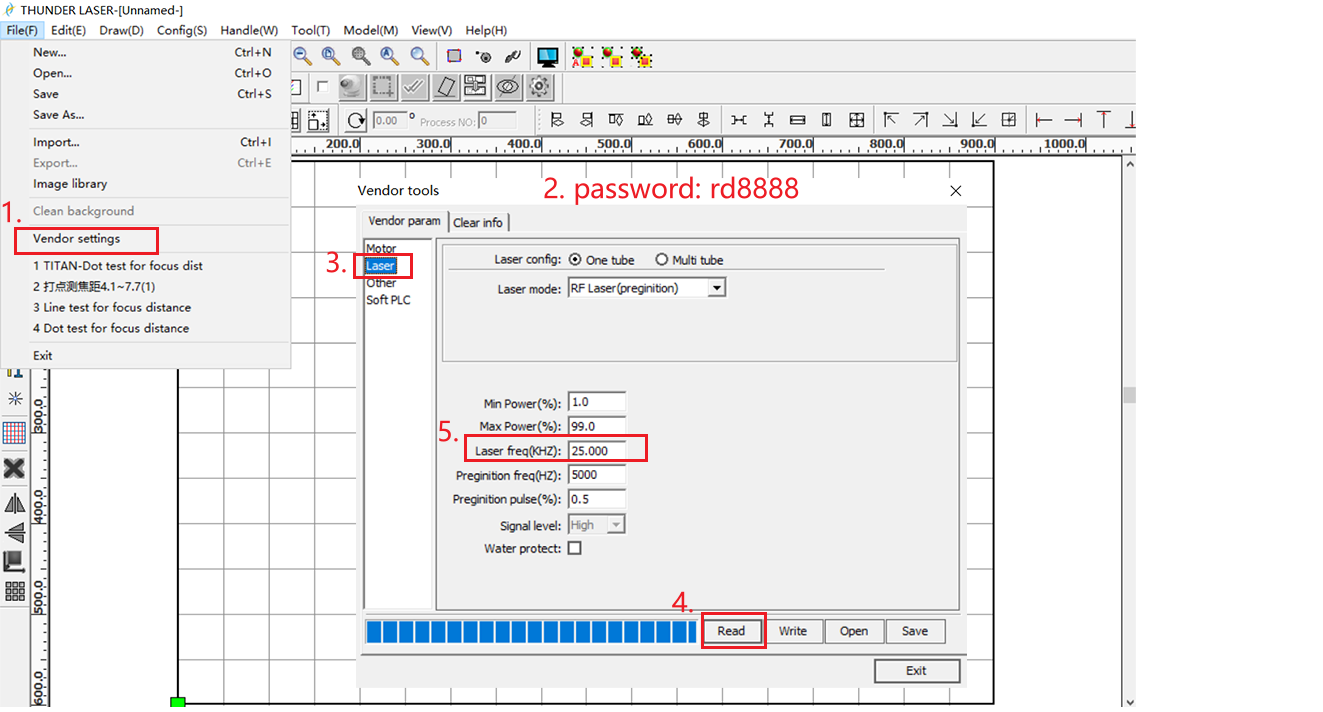The width and height of the screenshot is (1323, 712).
Task: Enable the Water protect checkbox
Action: [575, 549]
